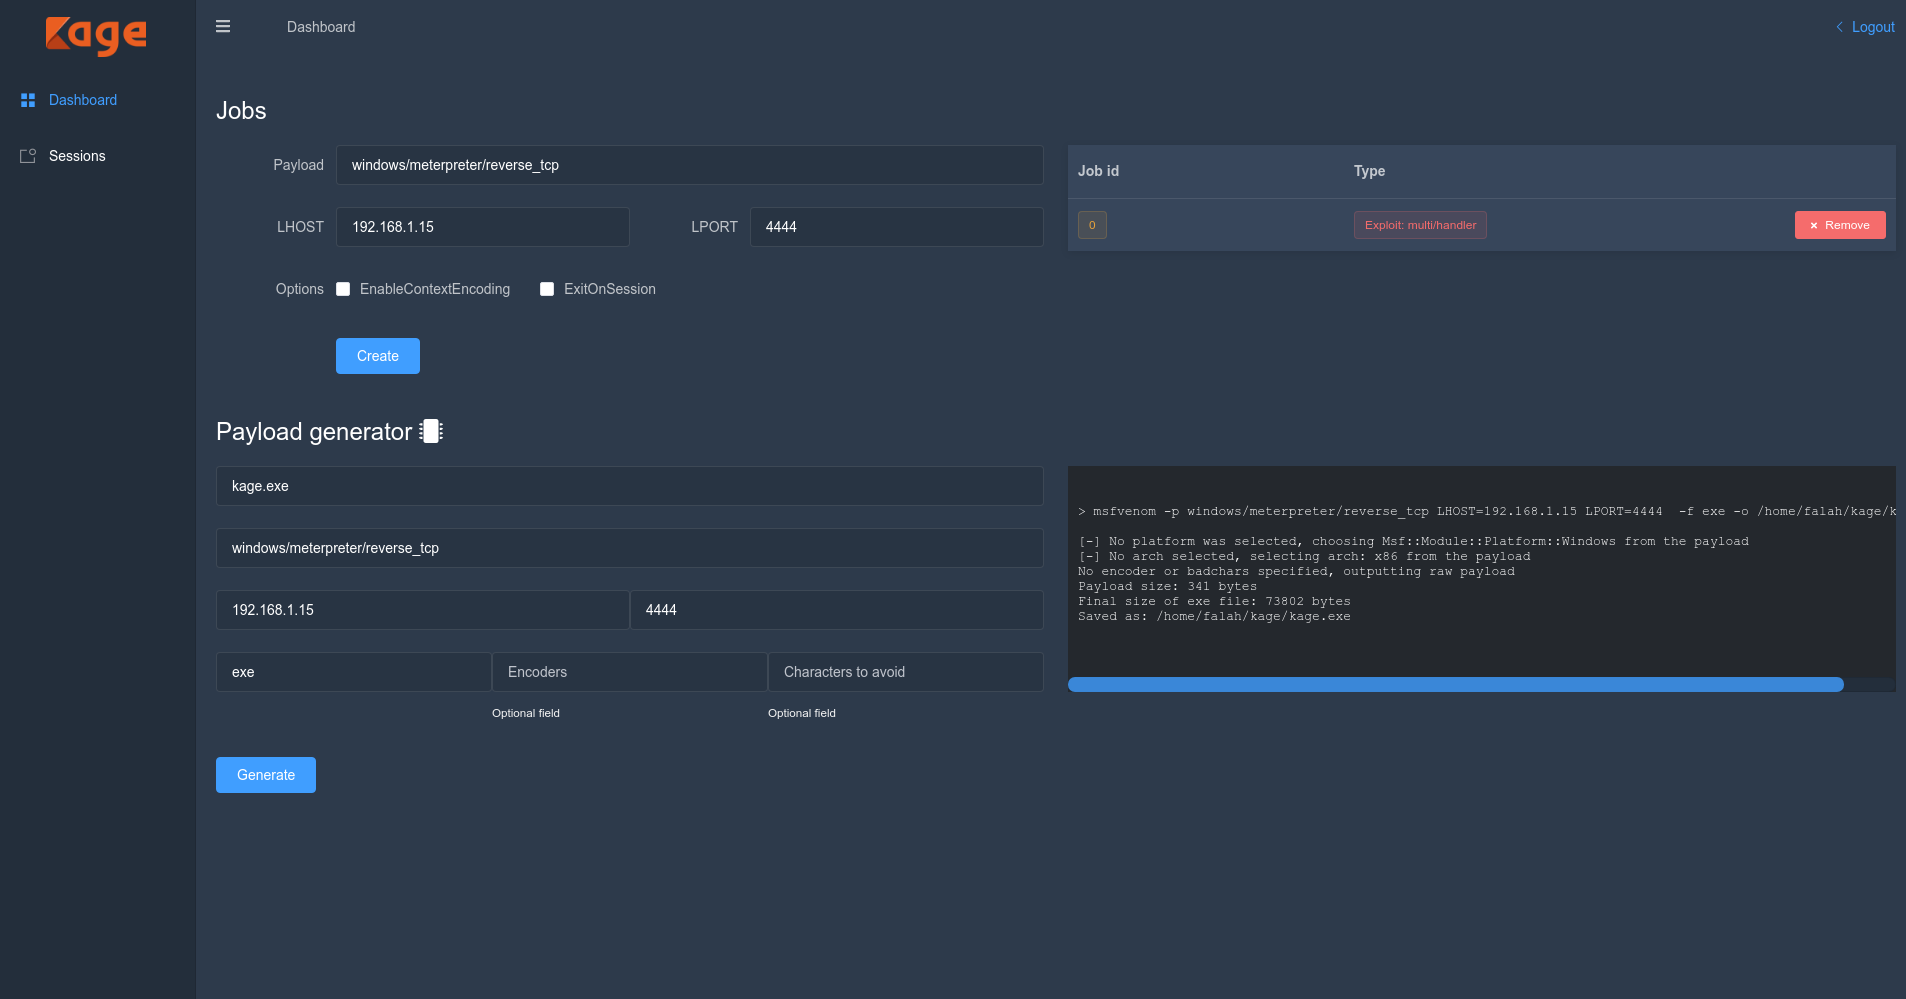Image resolution: width=1906 pixels, height=999 pixels.
Task: Click the Create job button
Action: point(378,356)
